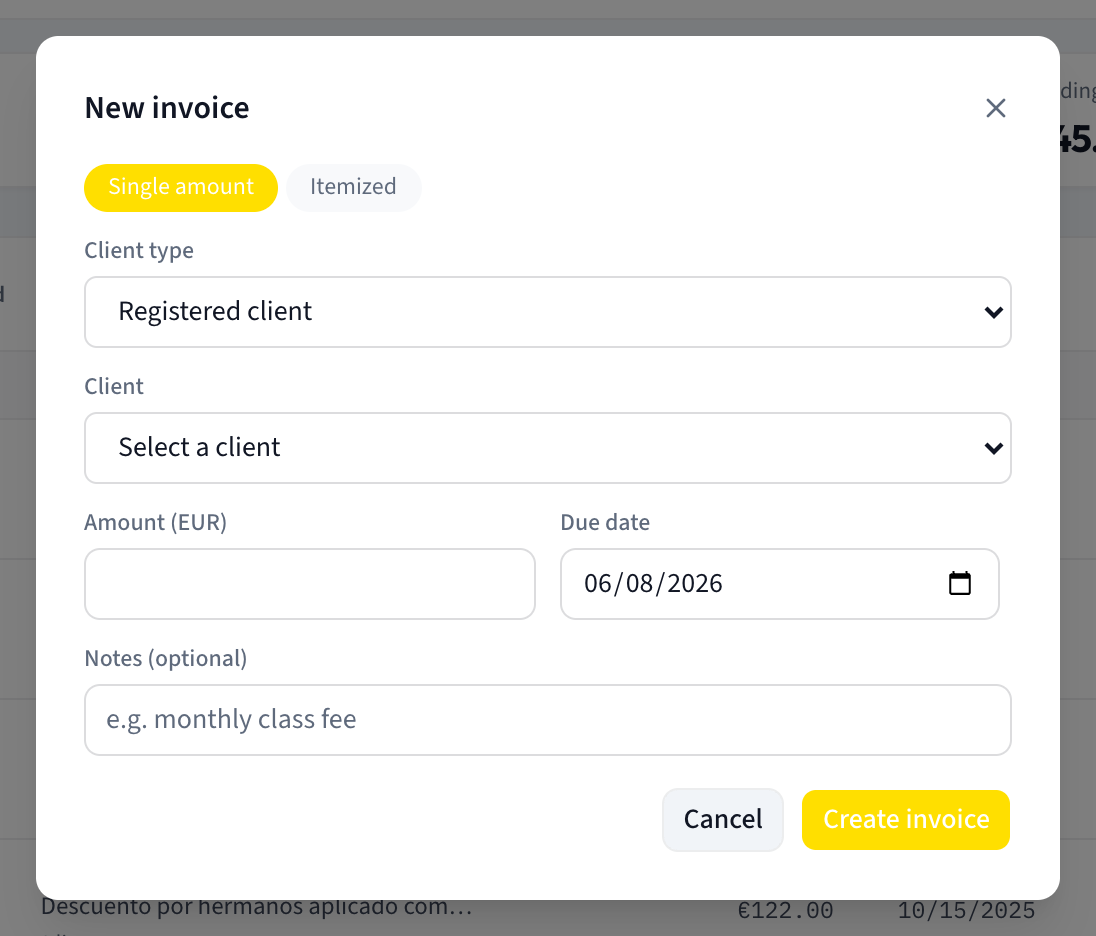Viewport: 1096px width, 936px height.
Task: Click the Descuento por hermanos note in background
Action: tap(257, 907)
